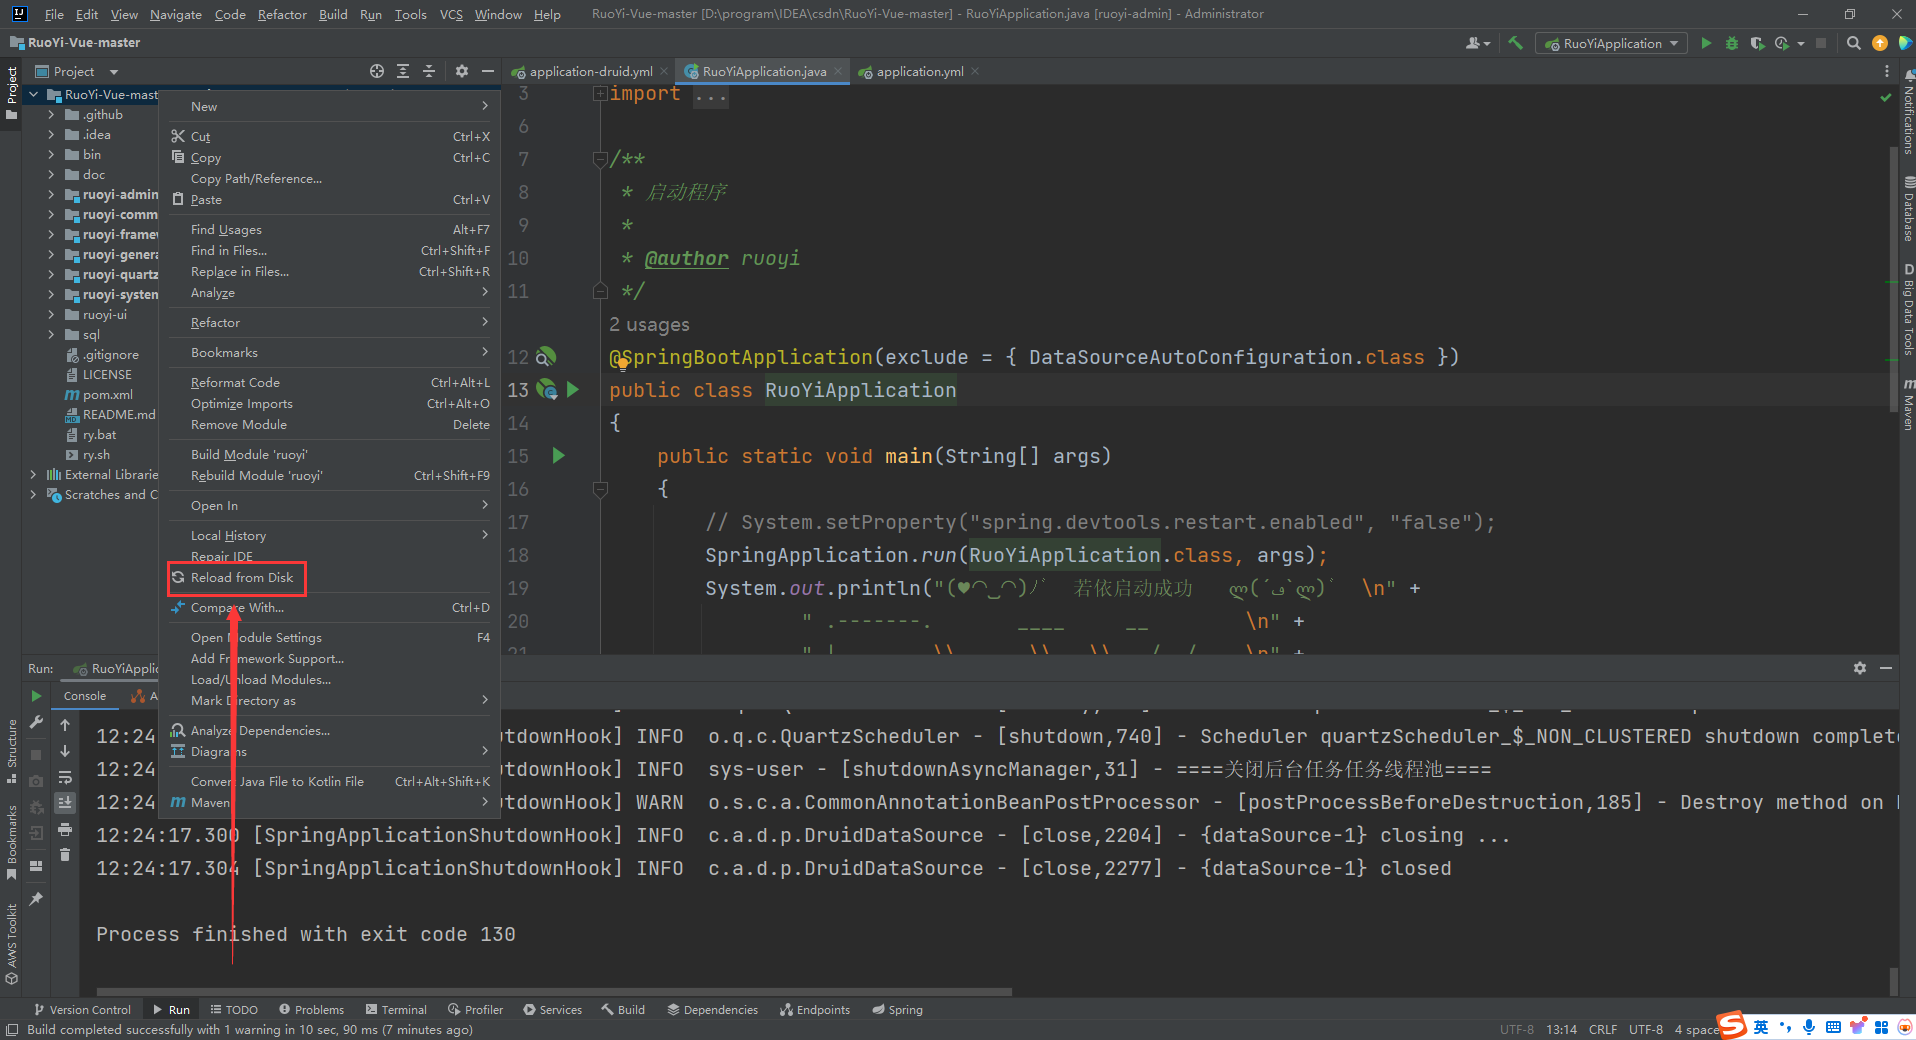The height and width of the screenshot is (1040, 1916).
Task: Click the CRLF line separator indicator
Action: (x=1603, y=1029)
